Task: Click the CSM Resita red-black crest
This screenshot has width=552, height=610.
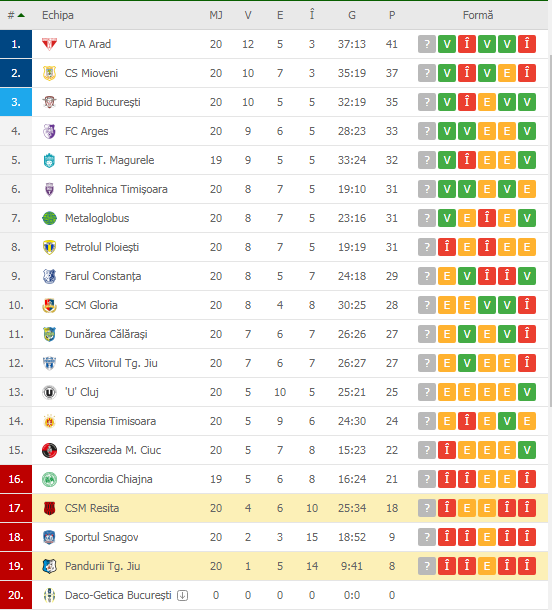Action: 49,508
